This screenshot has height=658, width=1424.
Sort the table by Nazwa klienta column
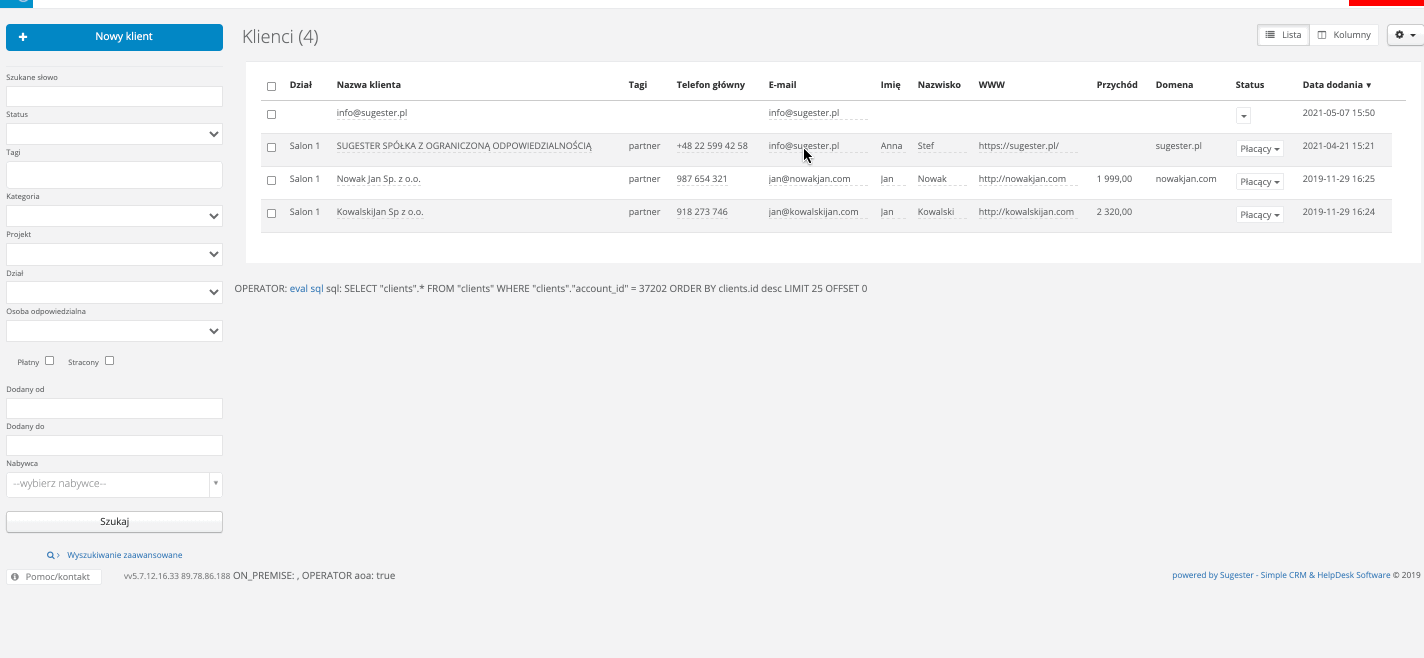(368, 85)
